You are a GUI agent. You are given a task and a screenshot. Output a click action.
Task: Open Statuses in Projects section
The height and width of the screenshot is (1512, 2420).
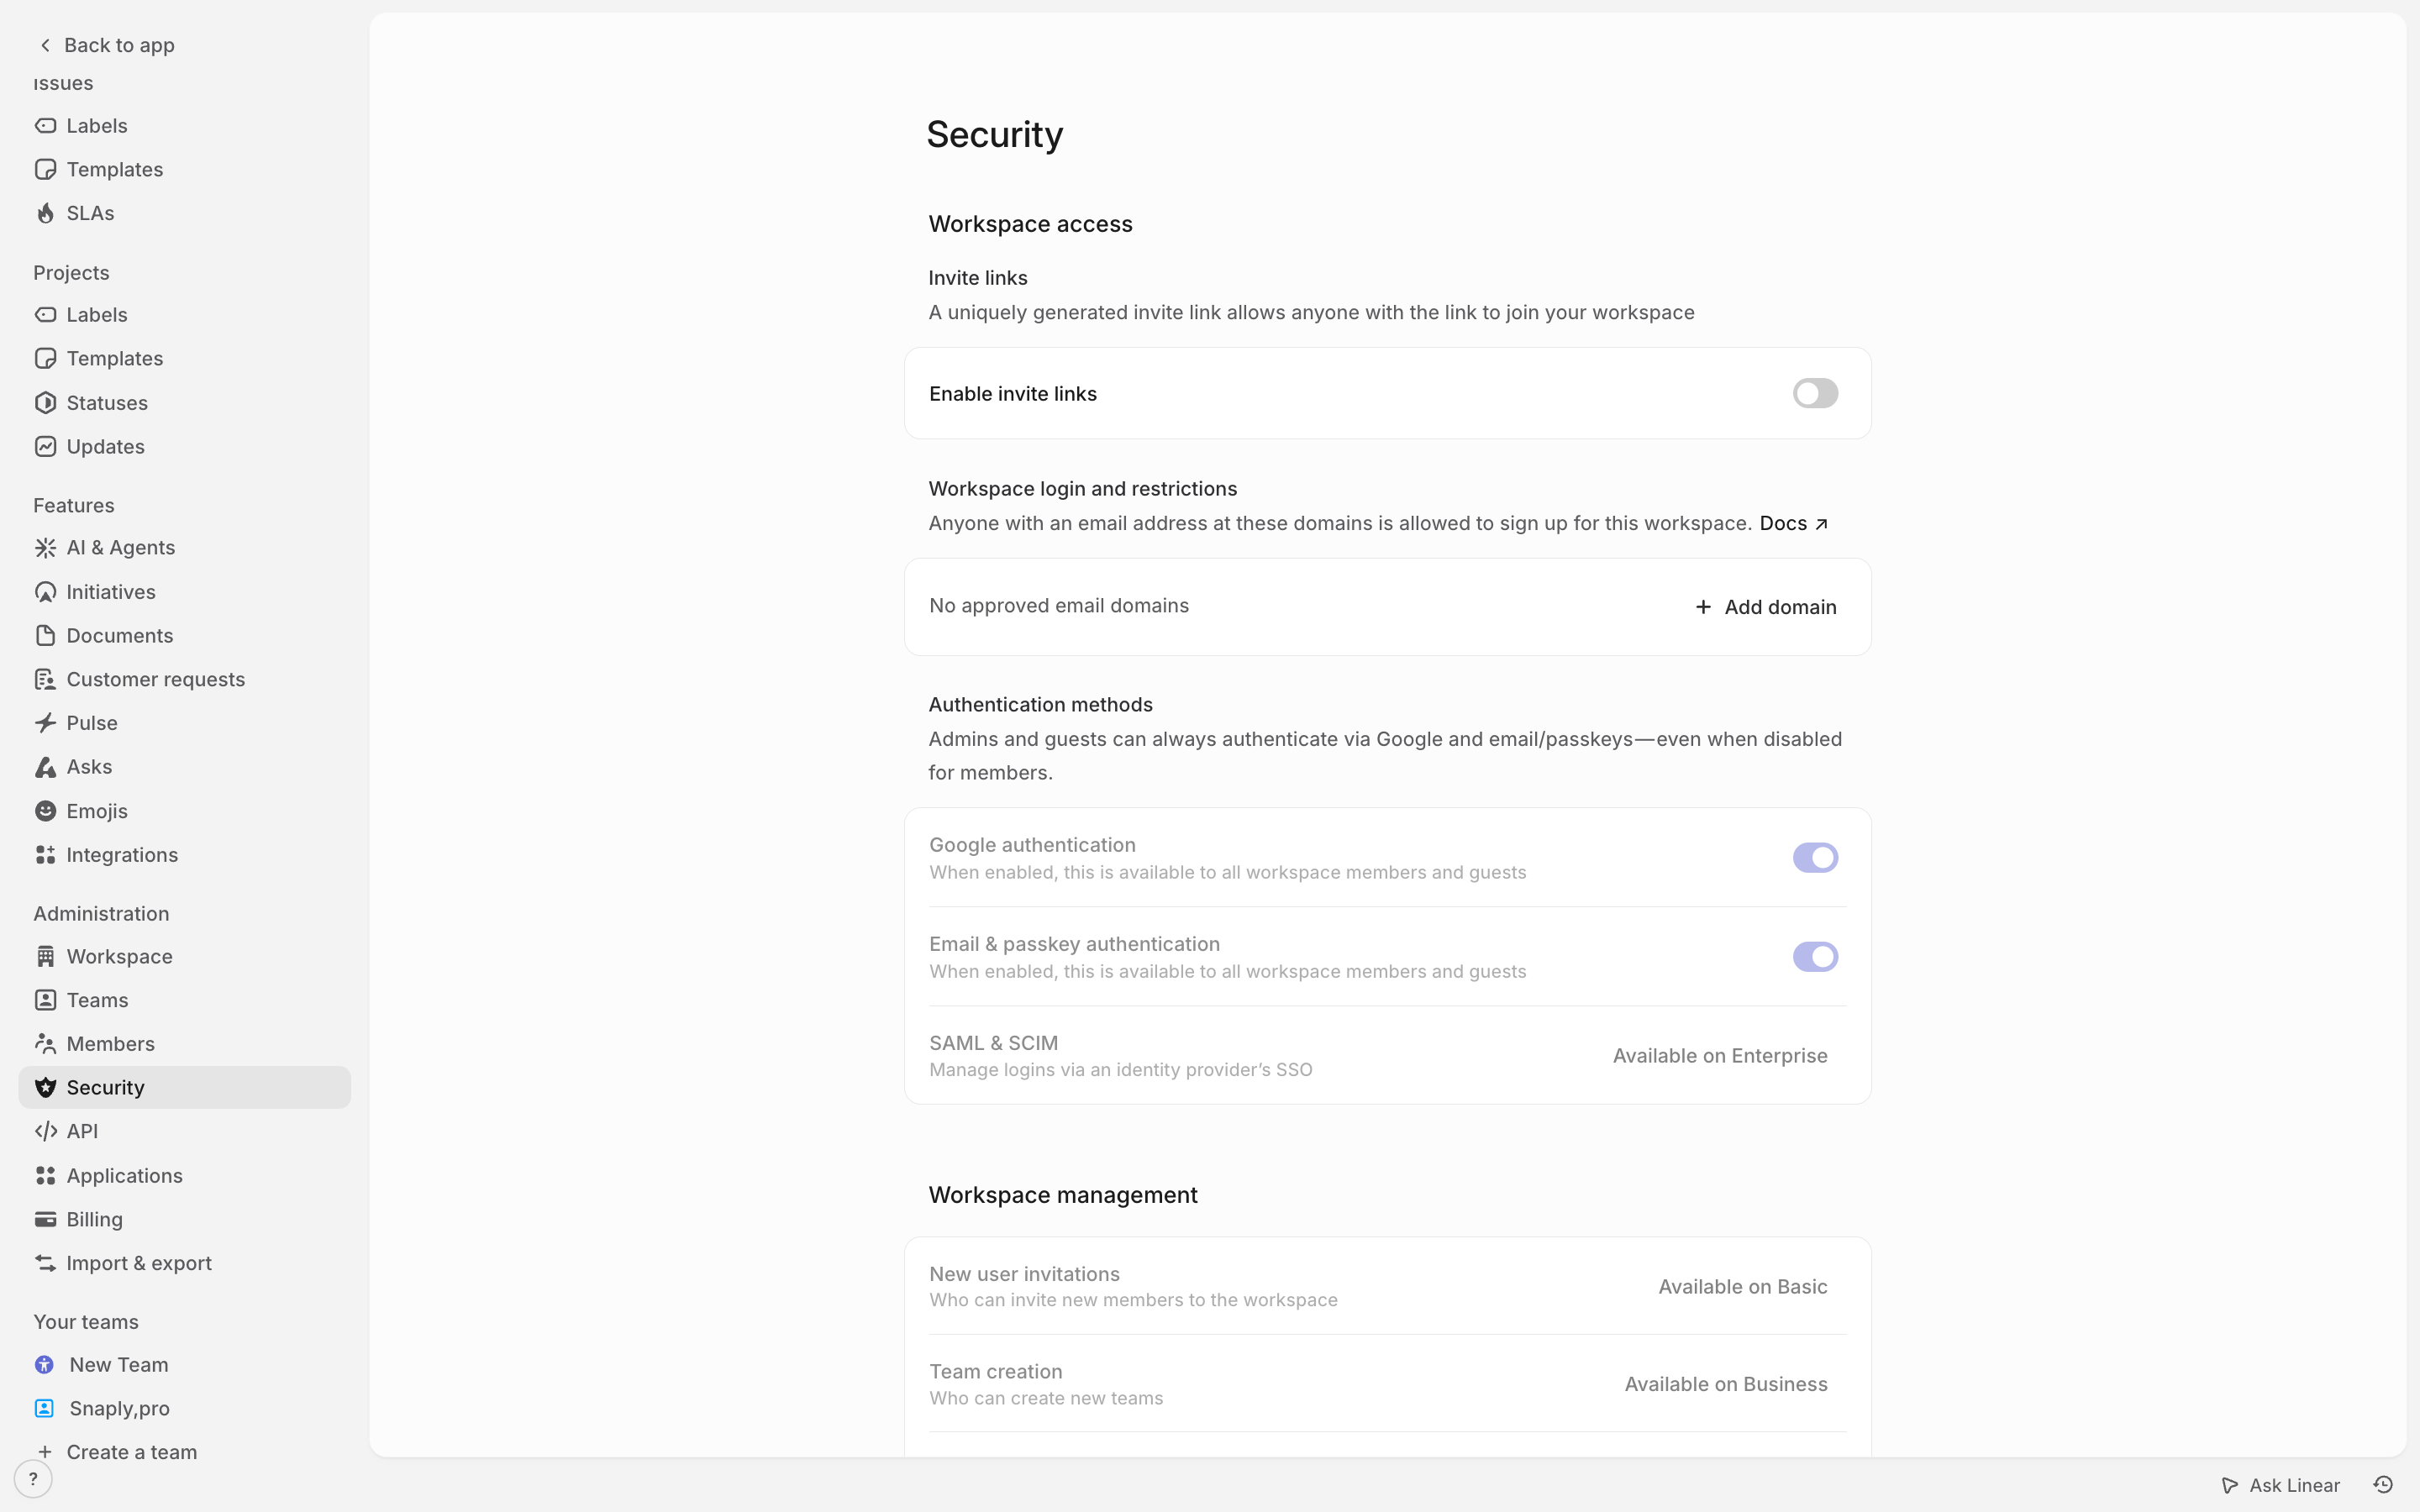click(x=185, y=403)
